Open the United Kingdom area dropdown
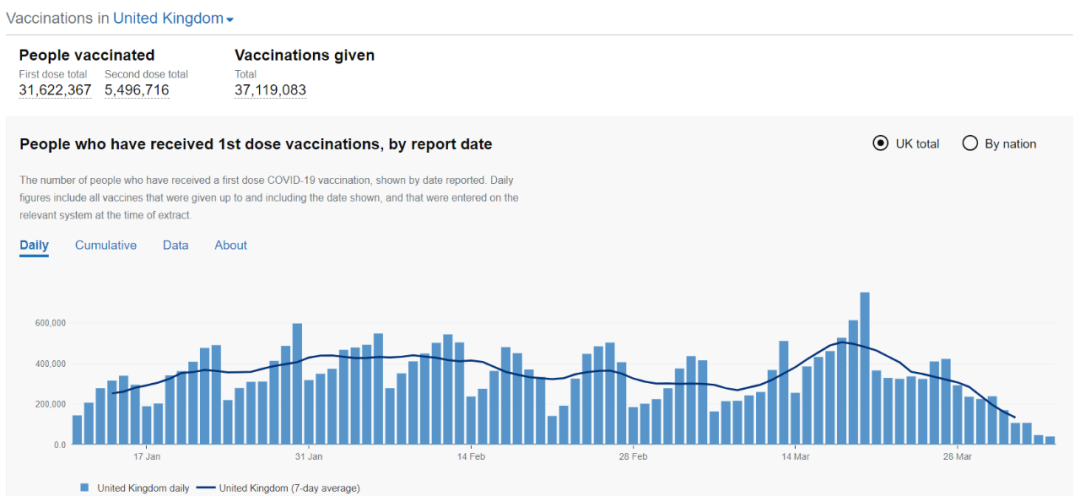 tap(167, 19)
